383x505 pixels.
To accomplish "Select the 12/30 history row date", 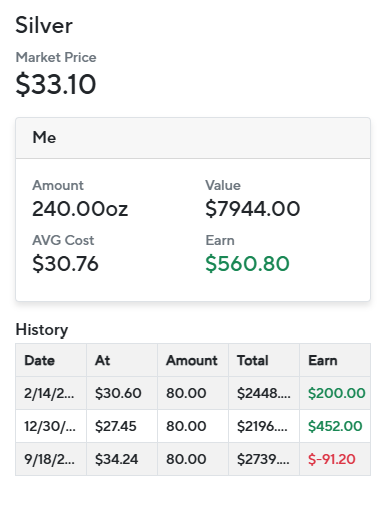I will [x=50, y=426].
